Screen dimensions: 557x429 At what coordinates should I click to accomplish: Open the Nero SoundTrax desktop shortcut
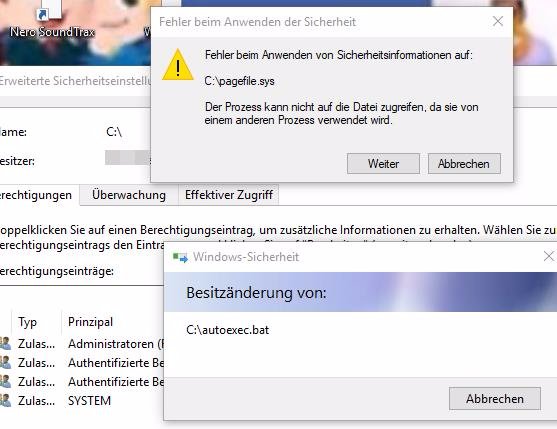(x=50, y=20)
